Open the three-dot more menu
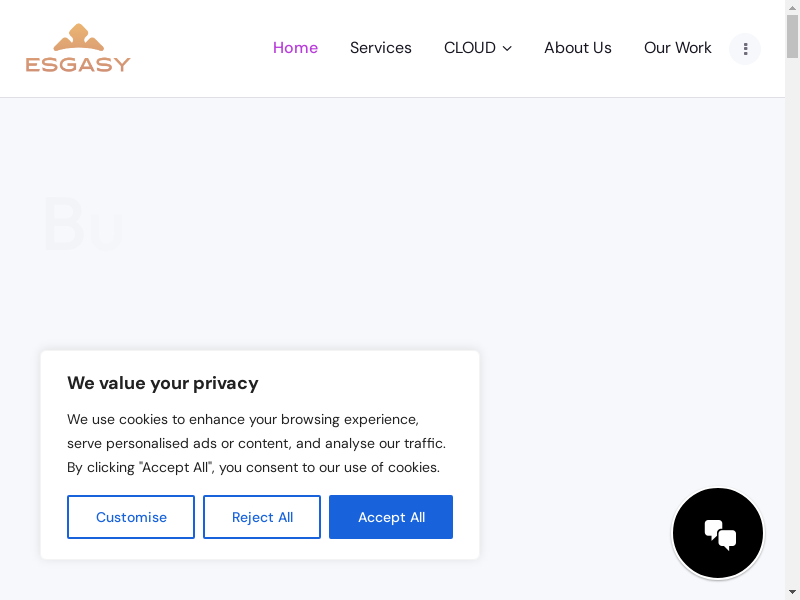This screenshot has height=600, width=800. 745,49
